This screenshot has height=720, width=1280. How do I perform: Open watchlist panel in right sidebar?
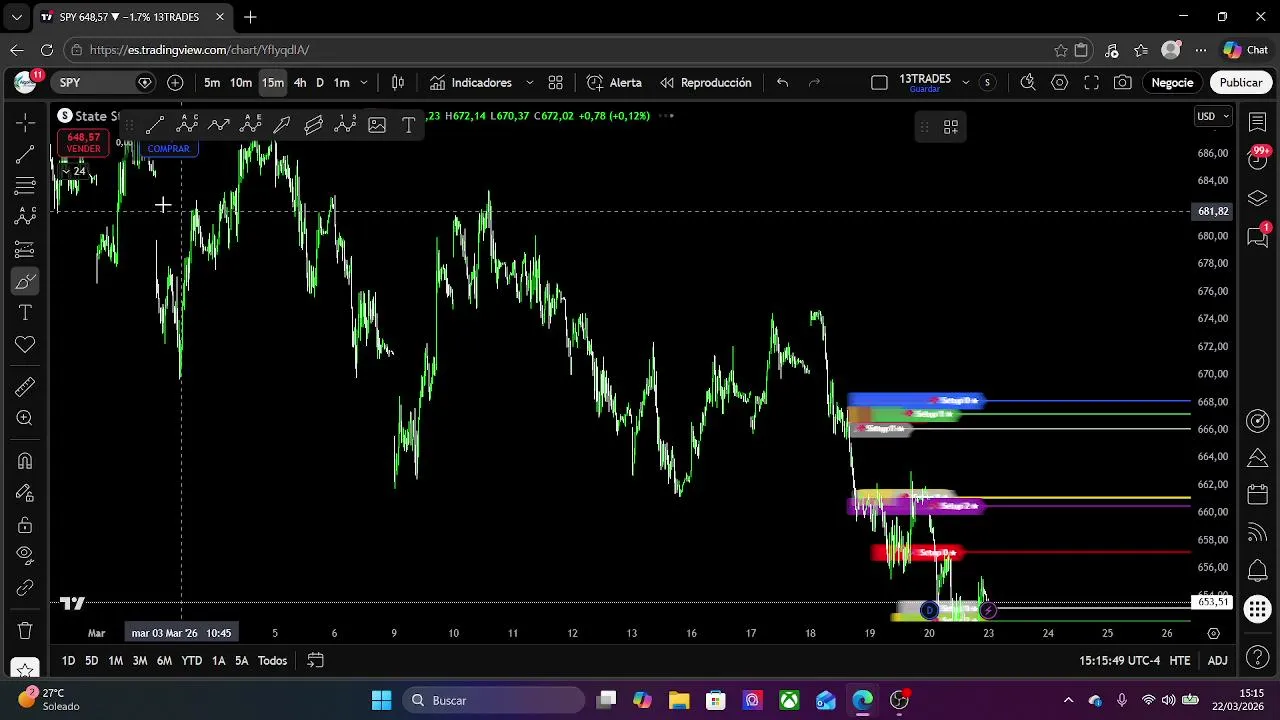click(x=1258, y=122)
